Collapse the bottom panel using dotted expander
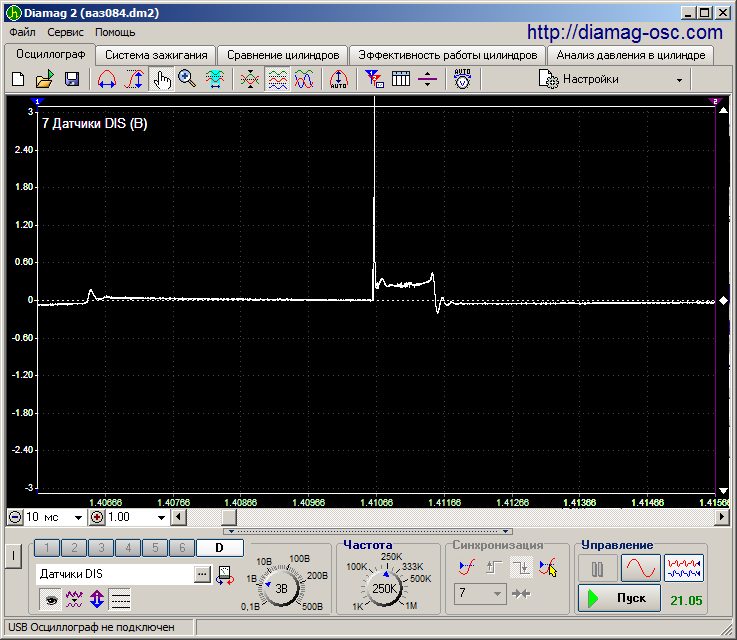 point(368,531)
